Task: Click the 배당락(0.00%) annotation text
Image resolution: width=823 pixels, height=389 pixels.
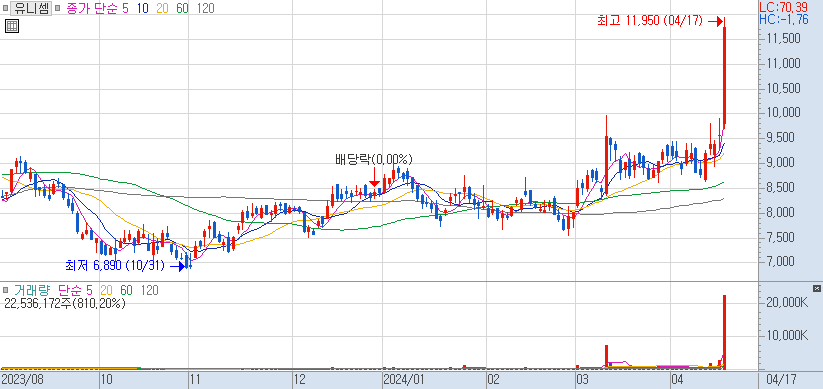Action: click(x=374, y=159)
